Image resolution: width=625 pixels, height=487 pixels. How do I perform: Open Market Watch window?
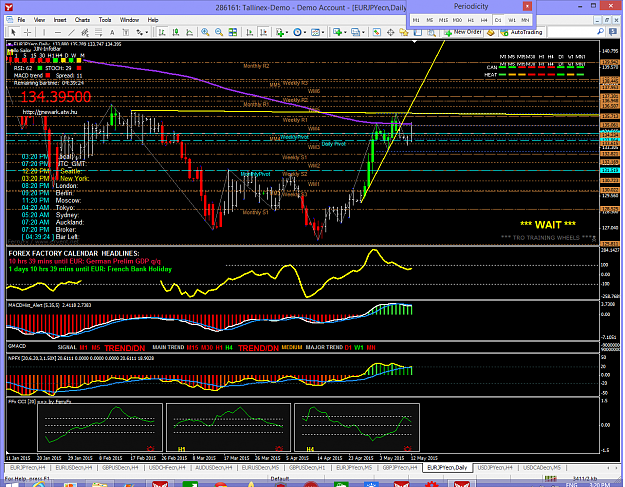tap(376, 32)
